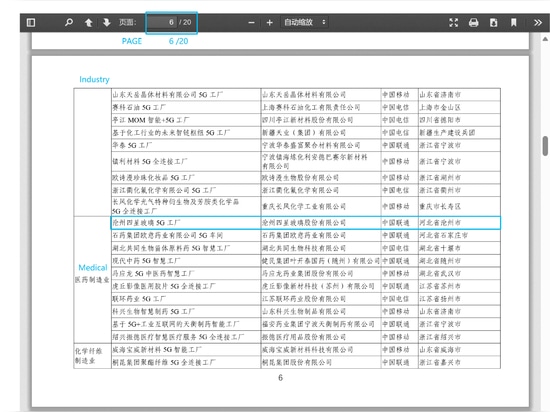Select 马应龙 5G 中医药智慧工厂 cell

[186, 273]
